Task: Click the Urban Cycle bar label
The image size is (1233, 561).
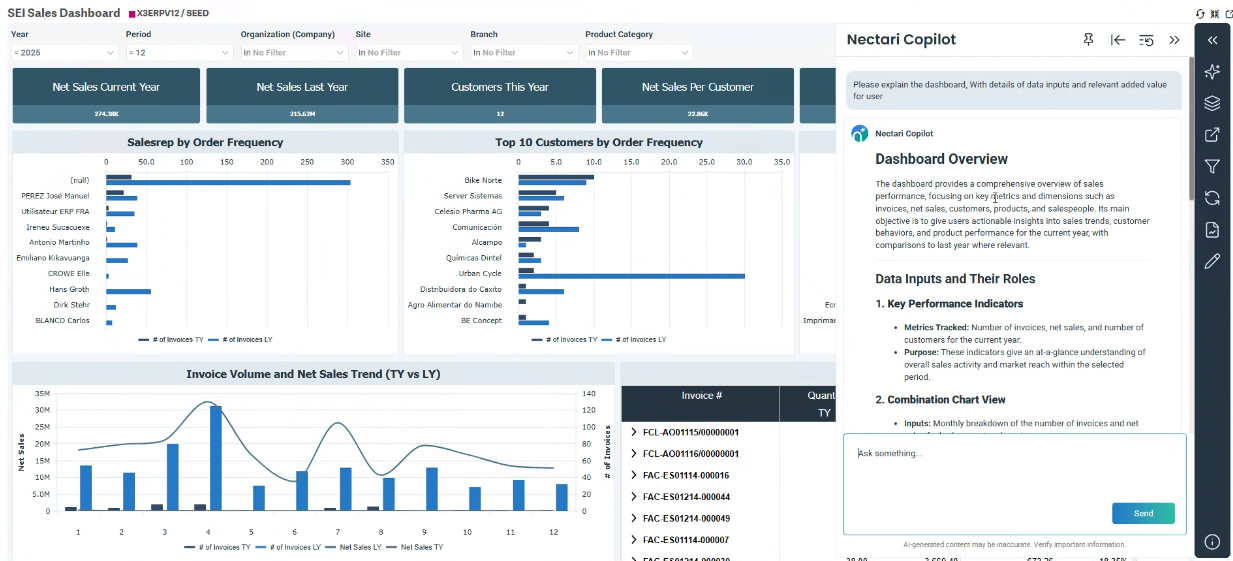Action: click(x=480, y=273)
